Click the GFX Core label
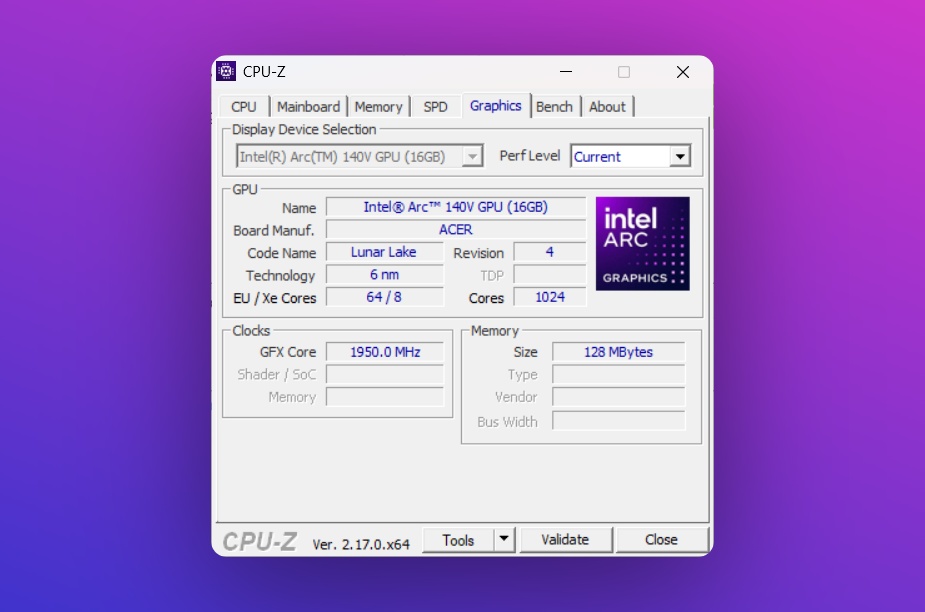Image resolution: width=925 pixels, height=612 pixels. [288, 352]
